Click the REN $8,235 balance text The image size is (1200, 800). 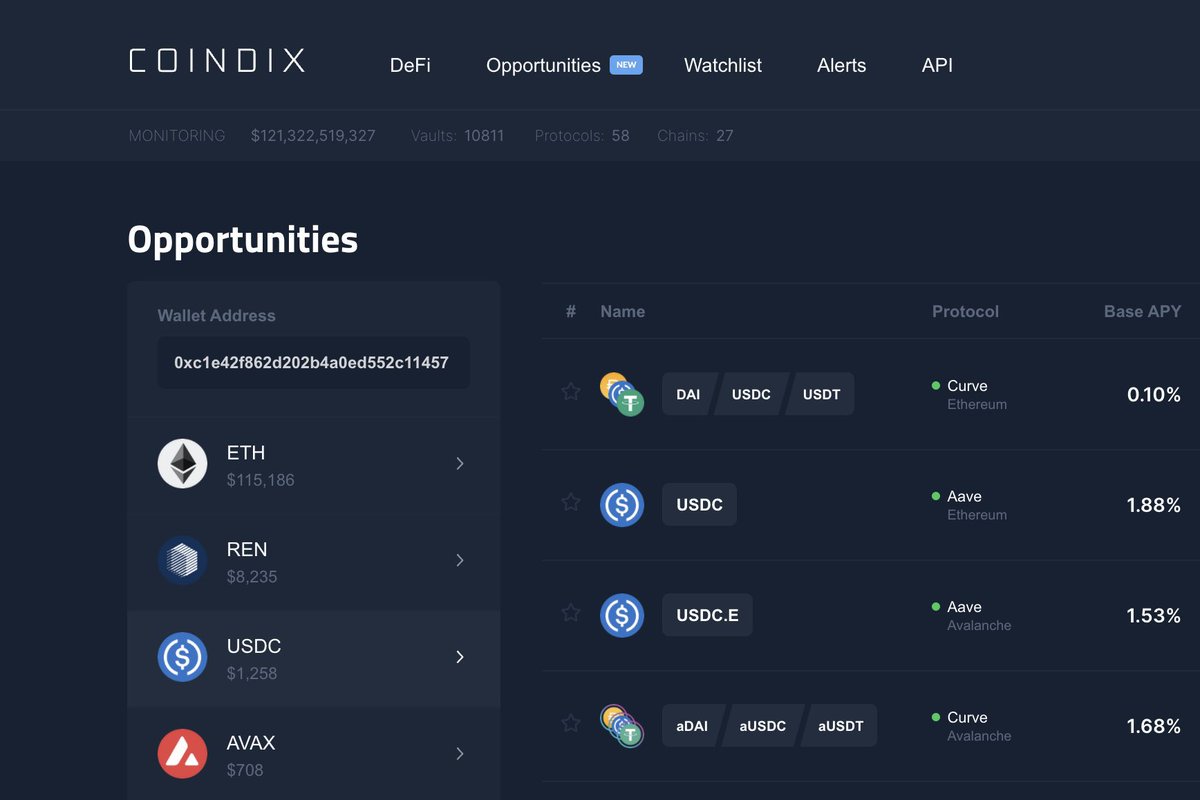click(252, 577)
